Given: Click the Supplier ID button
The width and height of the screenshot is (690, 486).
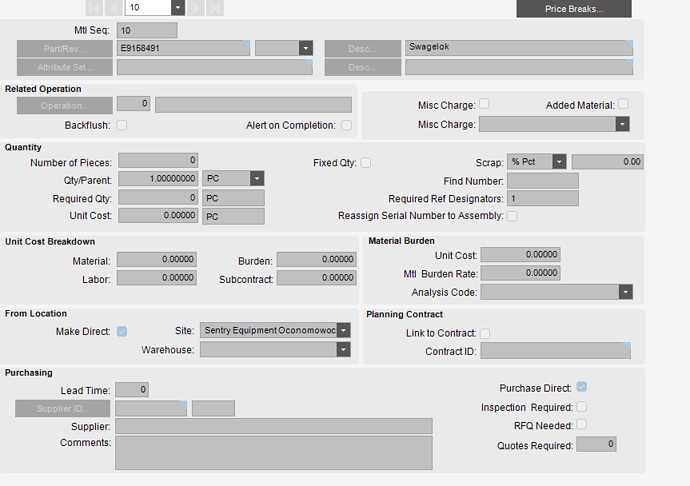Looking at the screenshot, I should click(62, 409).
